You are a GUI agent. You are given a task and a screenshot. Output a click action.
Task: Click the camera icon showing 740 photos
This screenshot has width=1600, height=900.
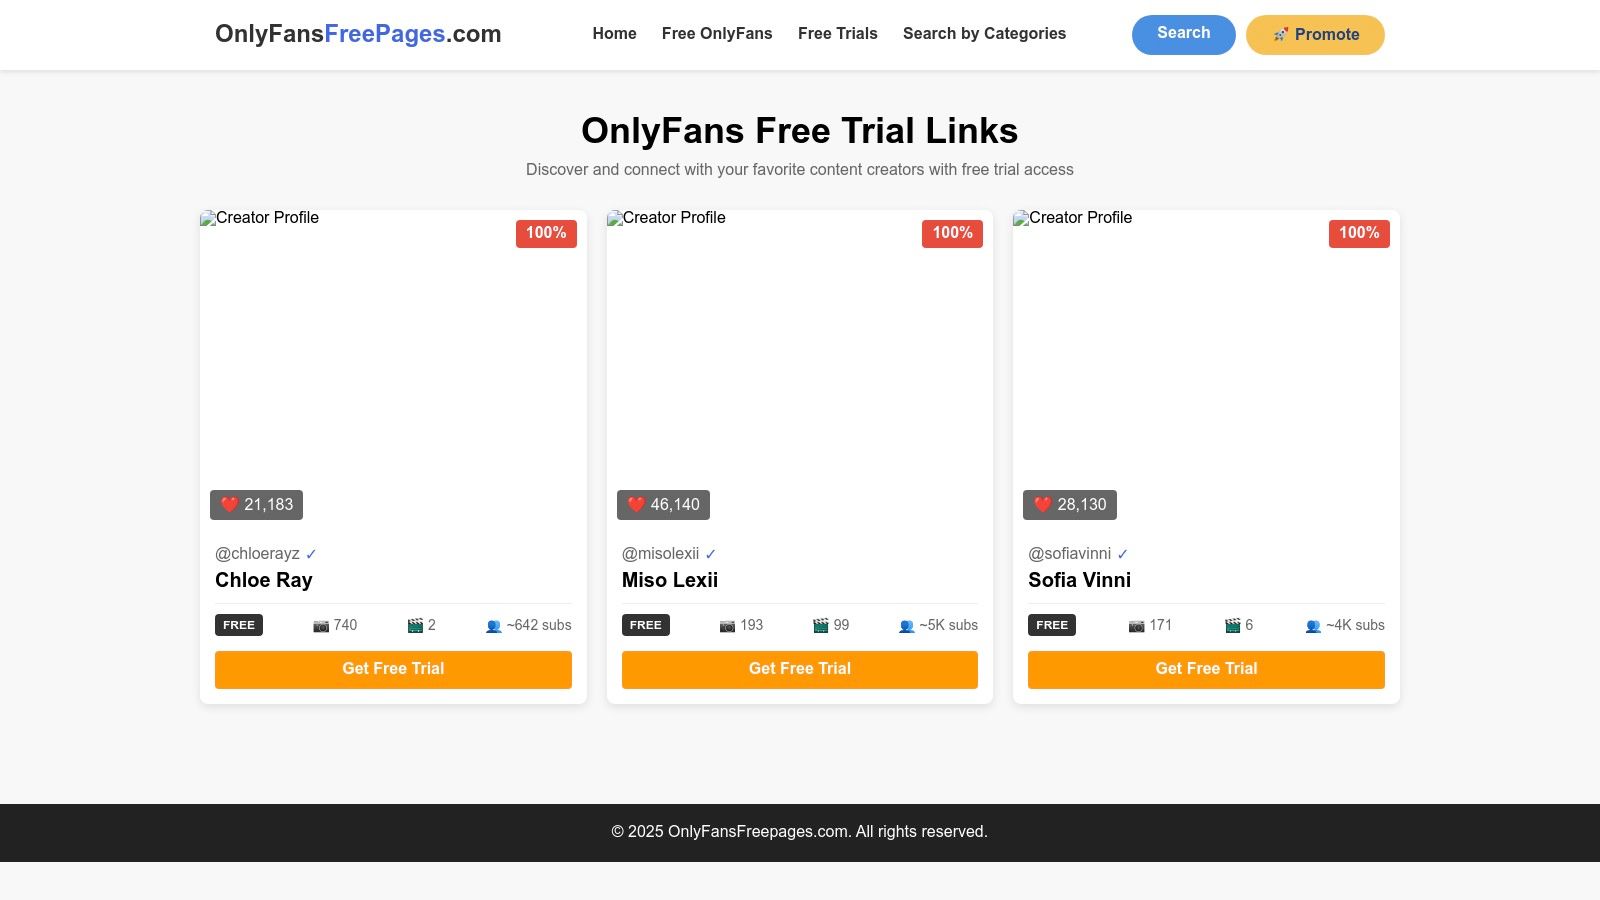320,625
